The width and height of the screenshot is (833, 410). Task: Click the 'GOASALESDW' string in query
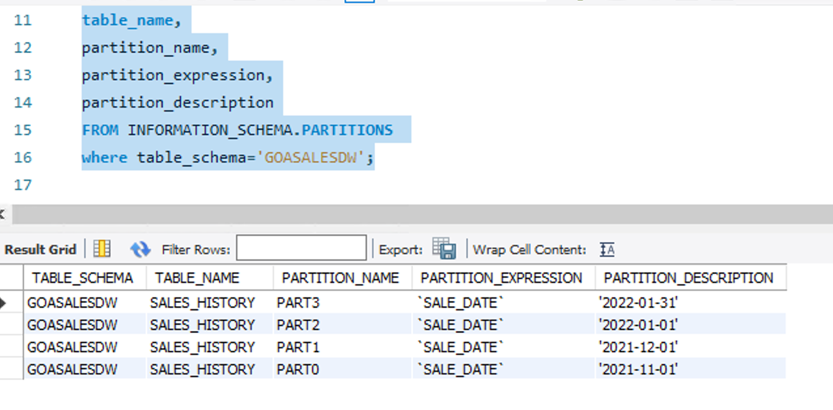[x=315, y=158]
